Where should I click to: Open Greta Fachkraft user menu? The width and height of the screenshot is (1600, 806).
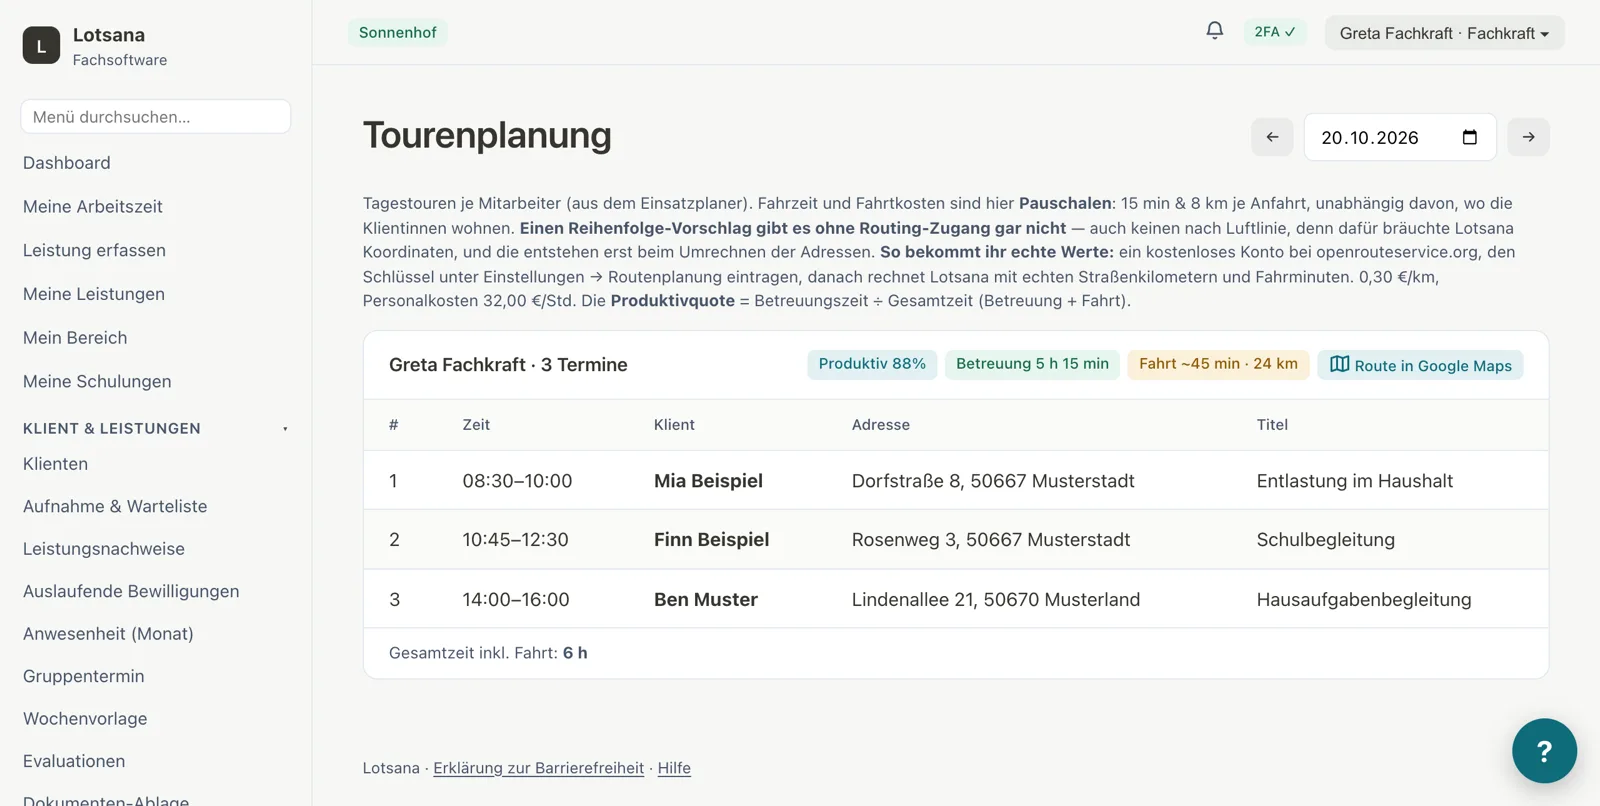[1444, 33]
